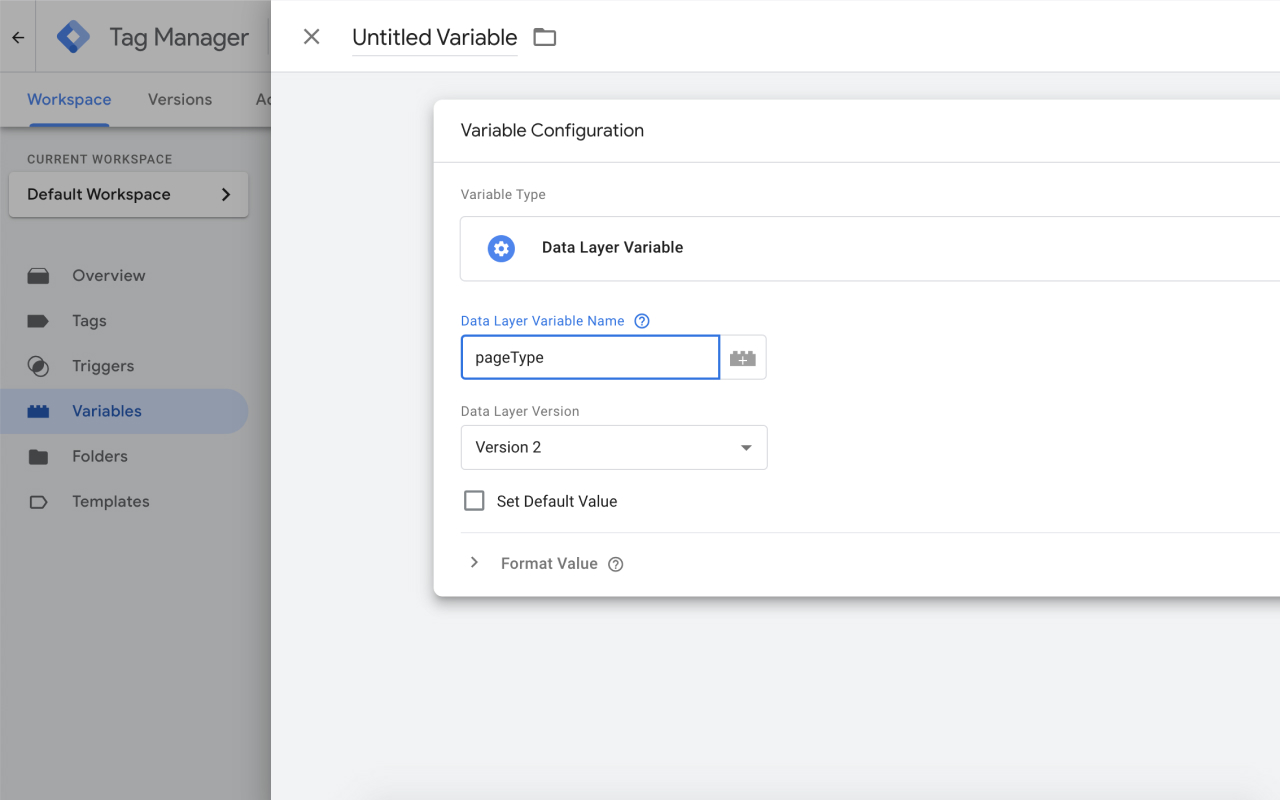Open the Data Layer Version dropdown

[x=613, y=447]
